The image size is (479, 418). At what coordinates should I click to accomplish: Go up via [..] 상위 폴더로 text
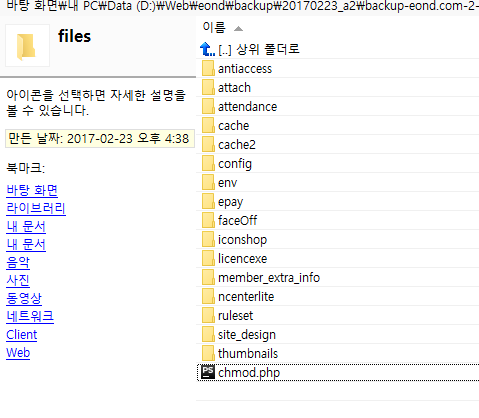point(259,50)
